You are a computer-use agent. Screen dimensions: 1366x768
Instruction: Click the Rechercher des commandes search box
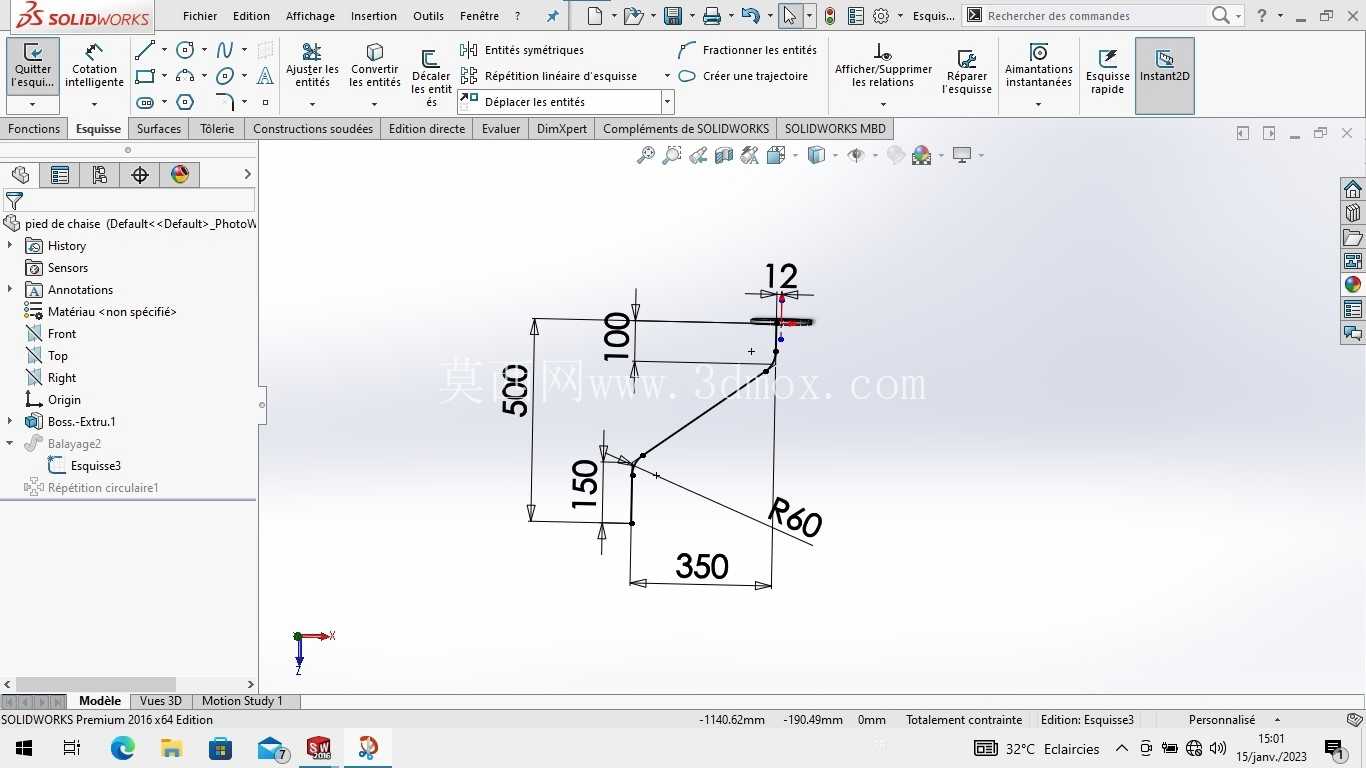[1095, 16]
